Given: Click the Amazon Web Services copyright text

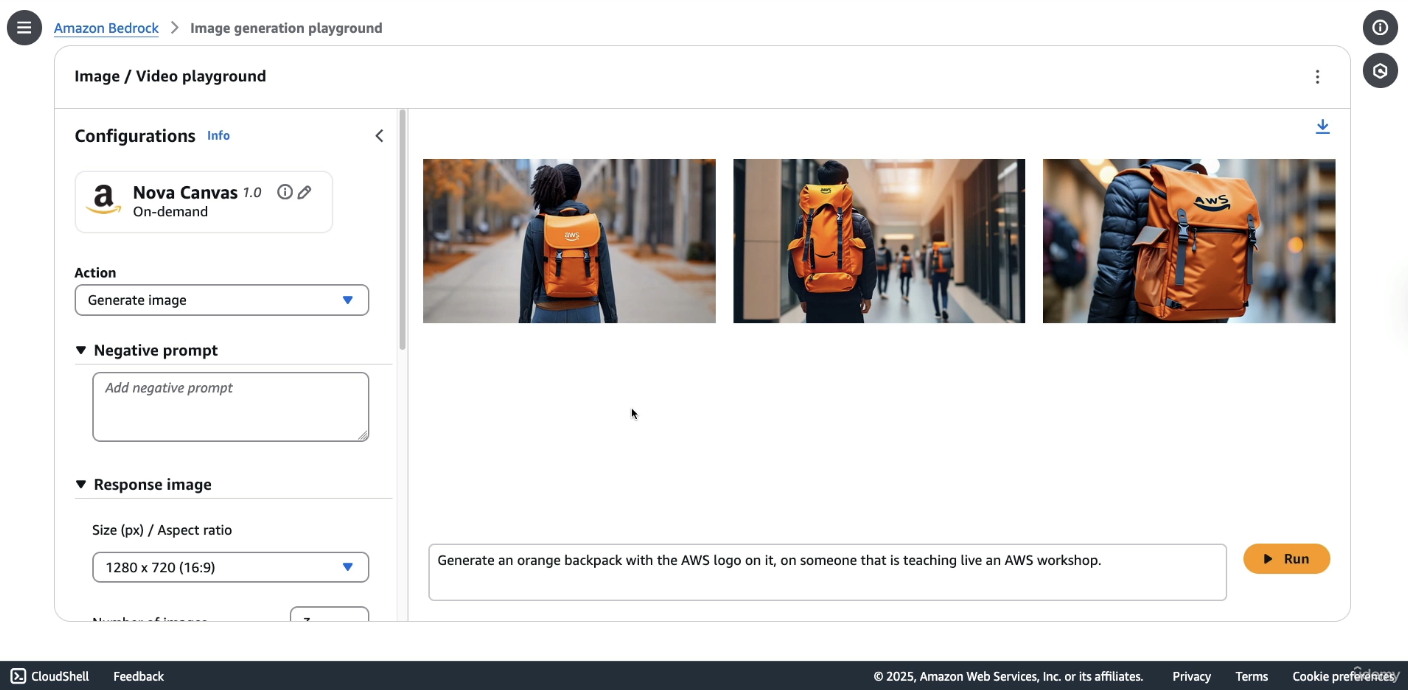Looking at the screenshot, I should click(x=1008, y=676).
